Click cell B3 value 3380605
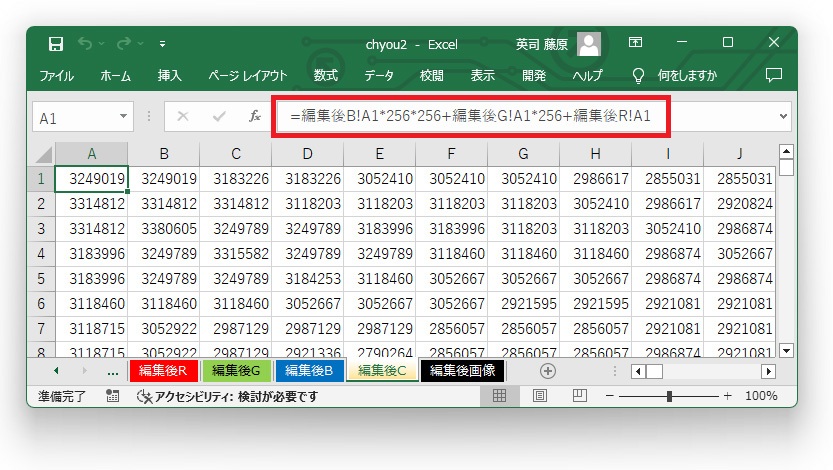This screenshot has width=833, height=470. [164, 229]
